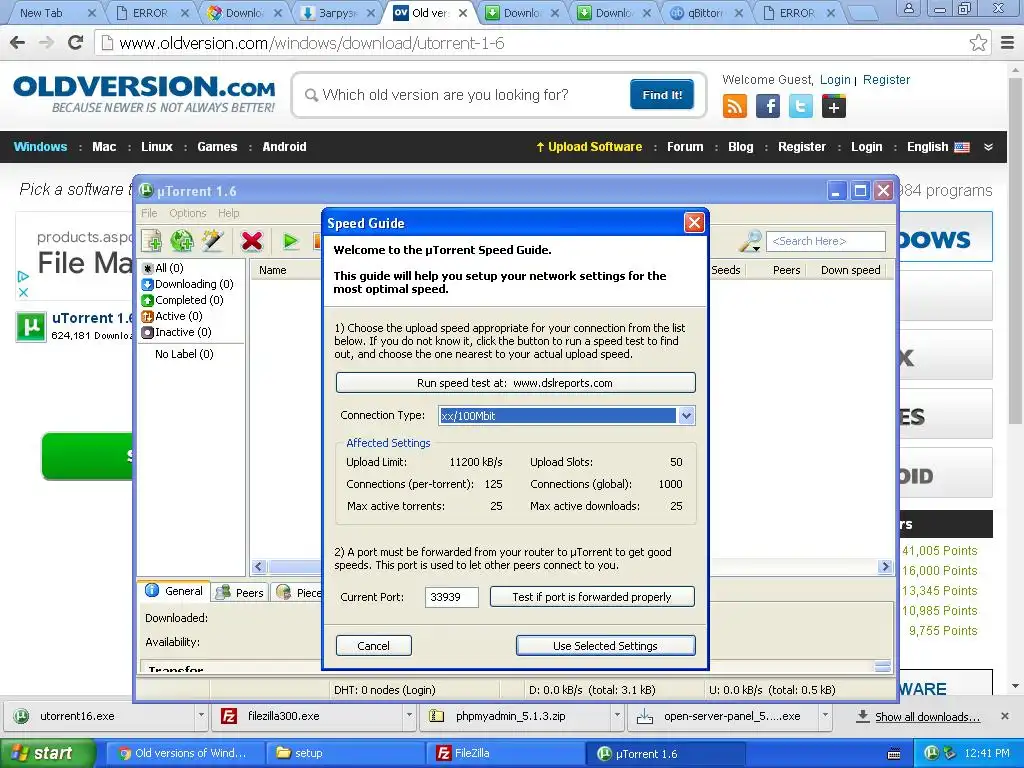Click the red X Remove torrent icon

point(251,241)
